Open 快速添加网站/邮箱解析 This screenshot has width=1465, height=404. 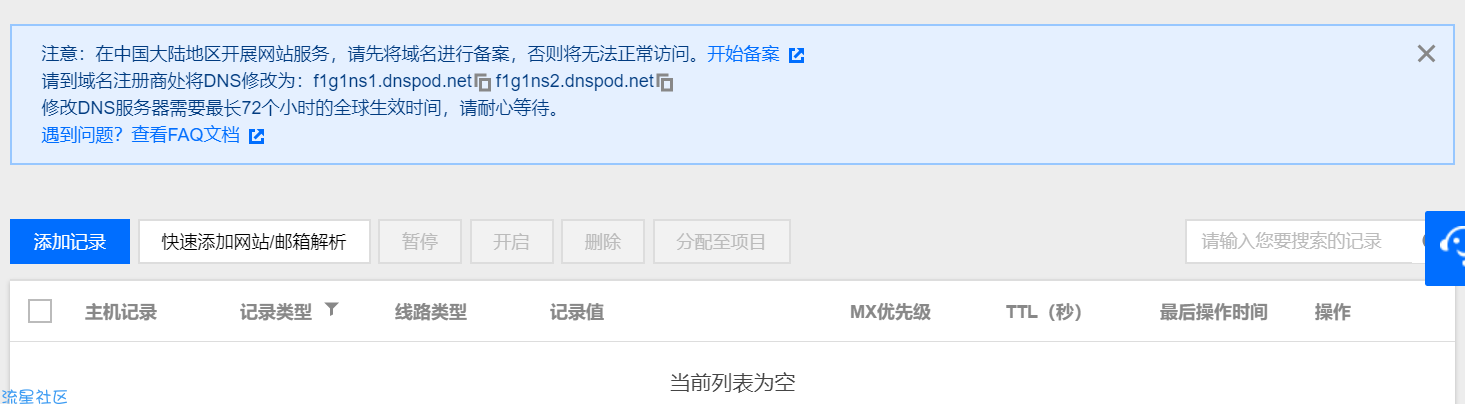pos(254,242)
